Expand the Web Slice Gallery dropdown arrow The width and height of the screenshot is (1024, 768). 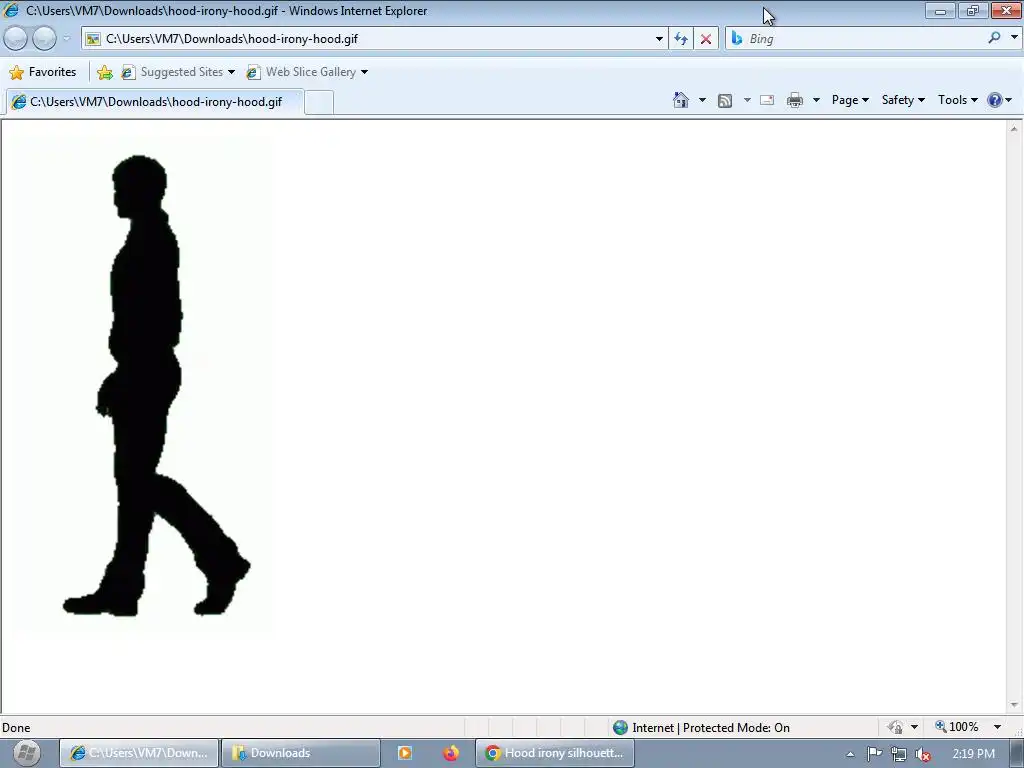point(364,72)
